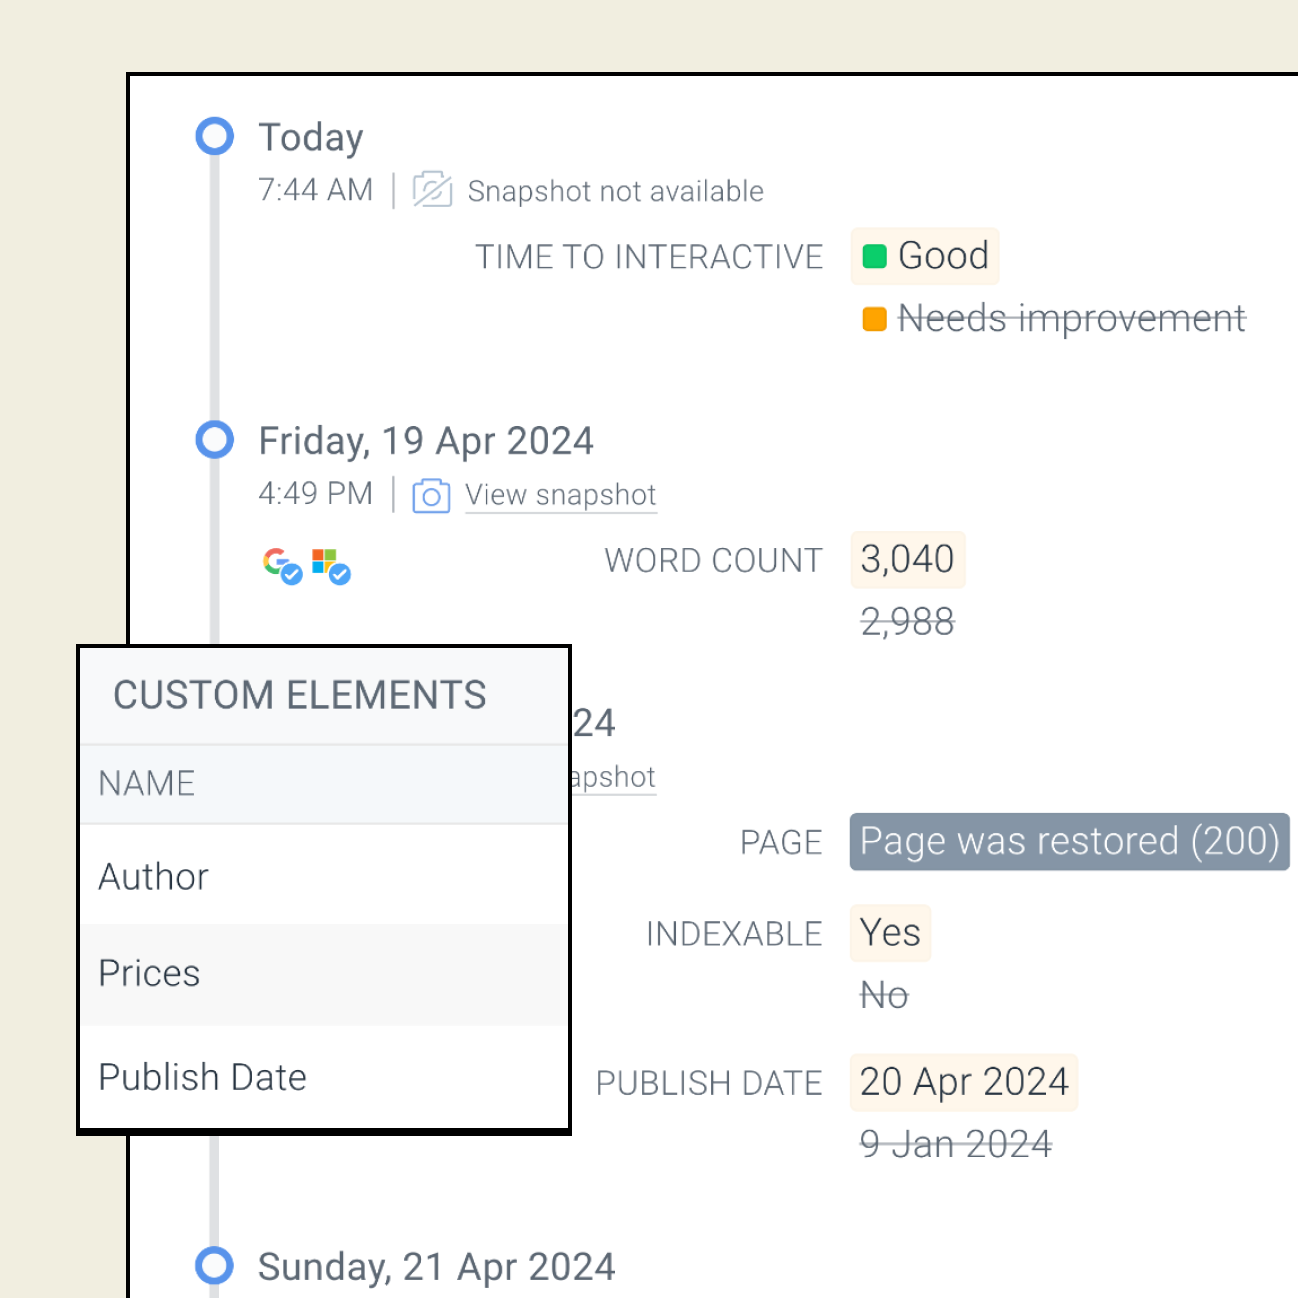Click the Microsoft verified icon
1298x1298 pixels.
pyautogui.click(x=330, y=565)
